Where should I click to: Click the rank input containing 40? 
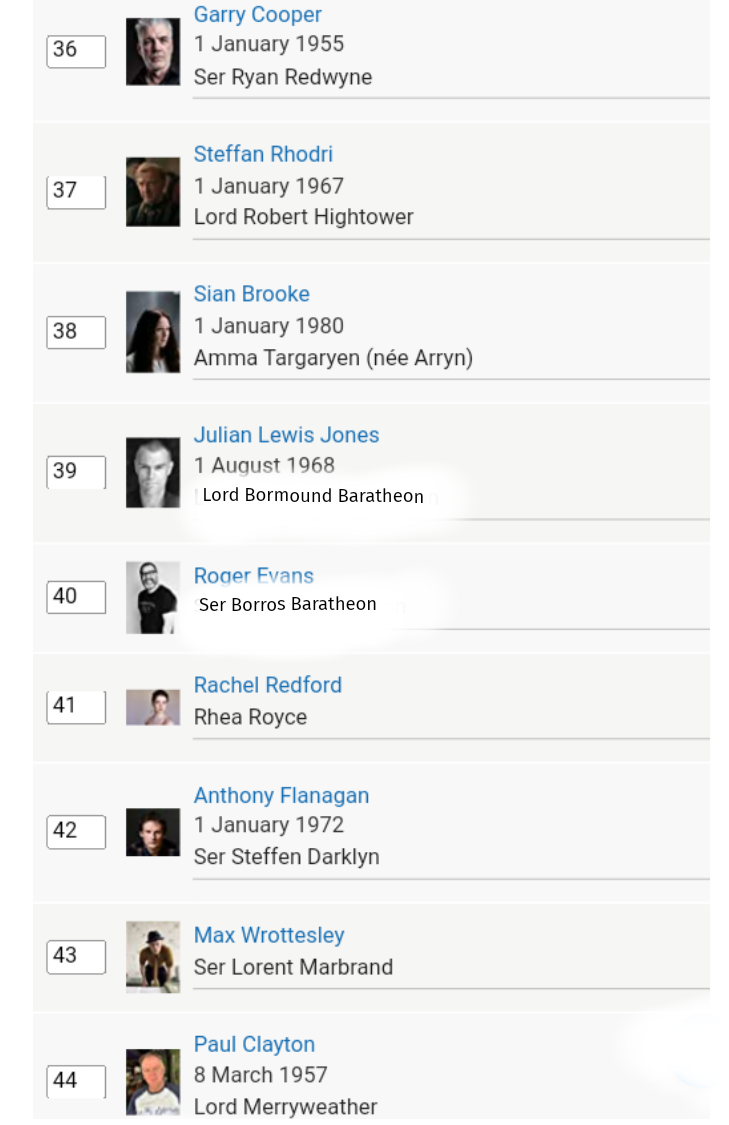(x=76, y=597)
